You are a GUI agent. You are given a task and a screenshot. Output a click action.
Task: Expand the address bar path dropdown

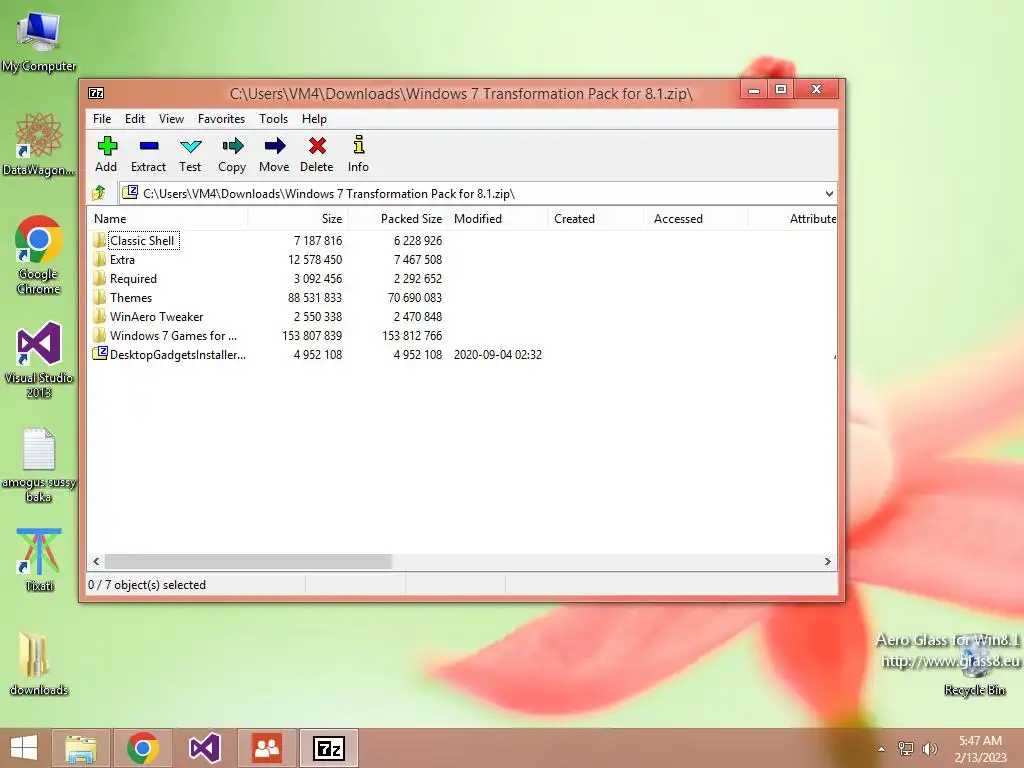829,193
